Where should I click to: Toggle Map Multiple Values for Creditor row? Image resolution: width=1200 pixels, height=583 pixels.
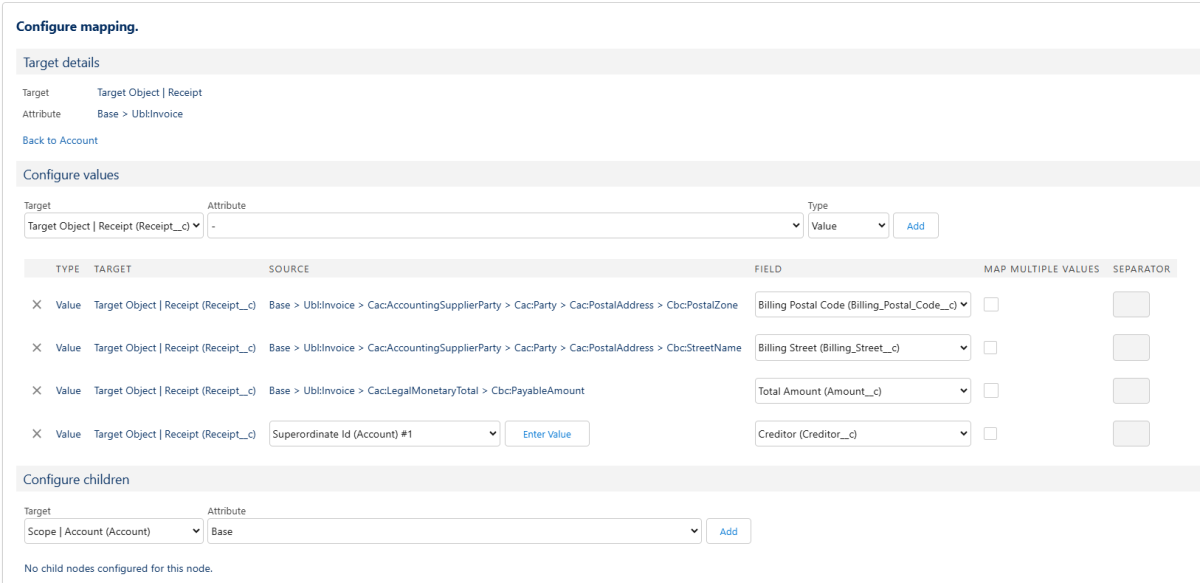coord(992,434)
